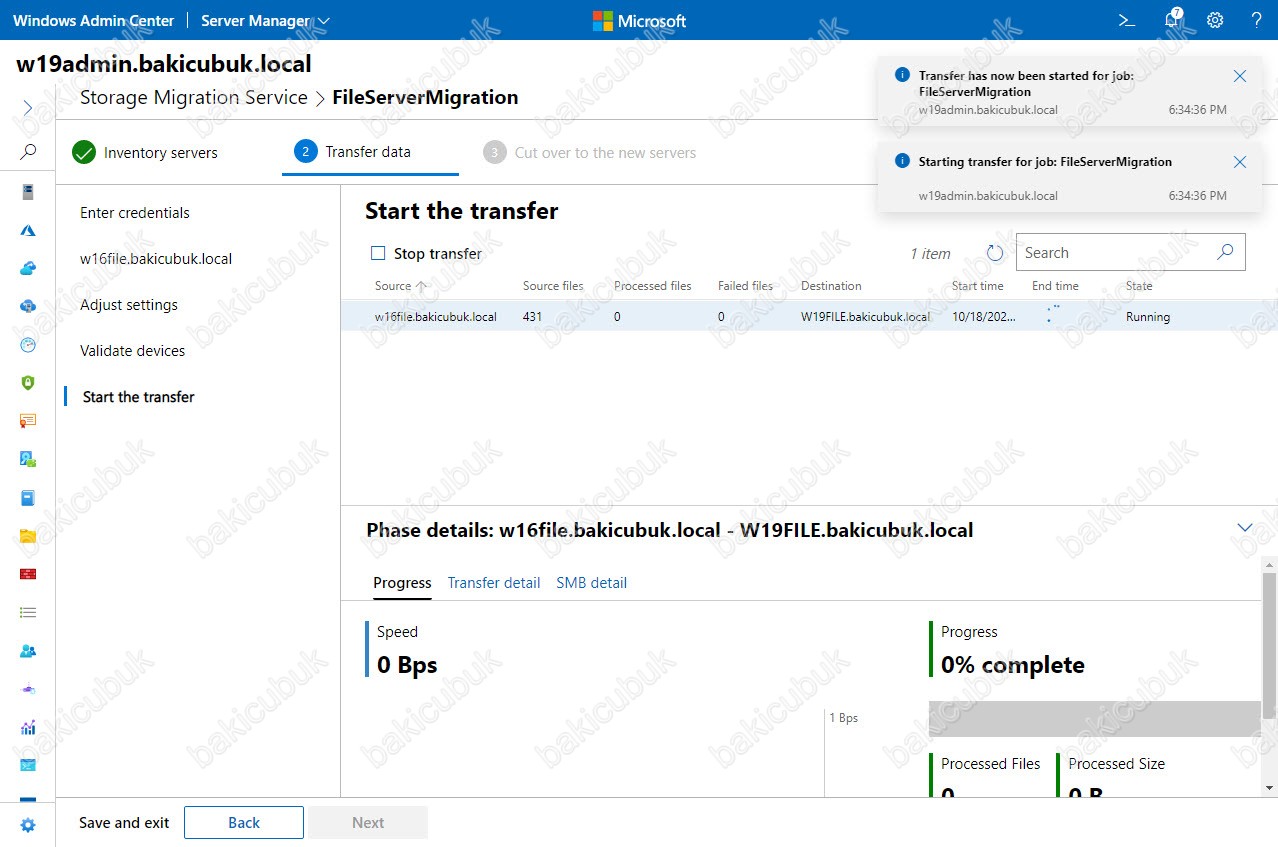Viewport: 1278px width, 847px height.
Task: Open the PowerShell console icon in header
Action: (1126, 20)
